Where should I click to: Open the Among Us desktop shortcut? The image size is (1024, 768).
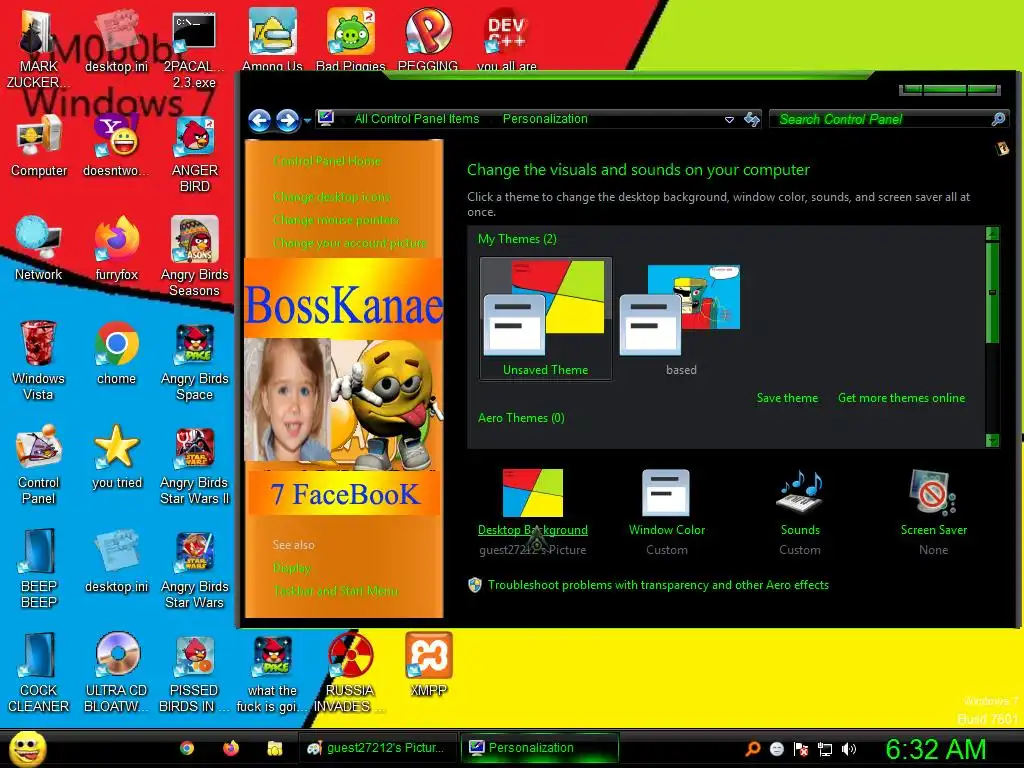click(x=272, y=39)
